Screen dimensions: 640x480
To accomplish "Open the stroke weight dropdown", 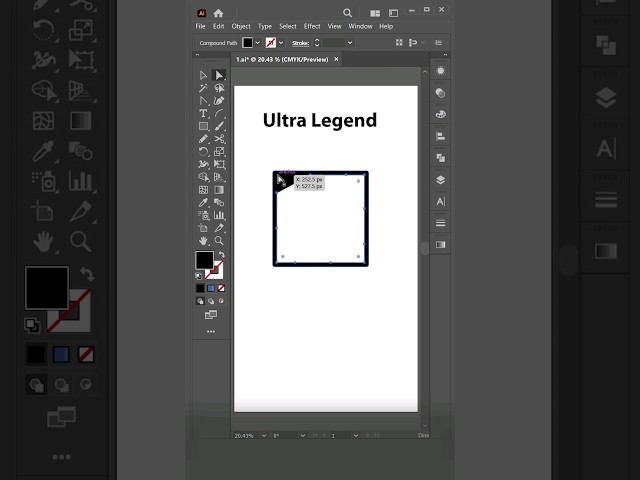I will click(350, 43).
